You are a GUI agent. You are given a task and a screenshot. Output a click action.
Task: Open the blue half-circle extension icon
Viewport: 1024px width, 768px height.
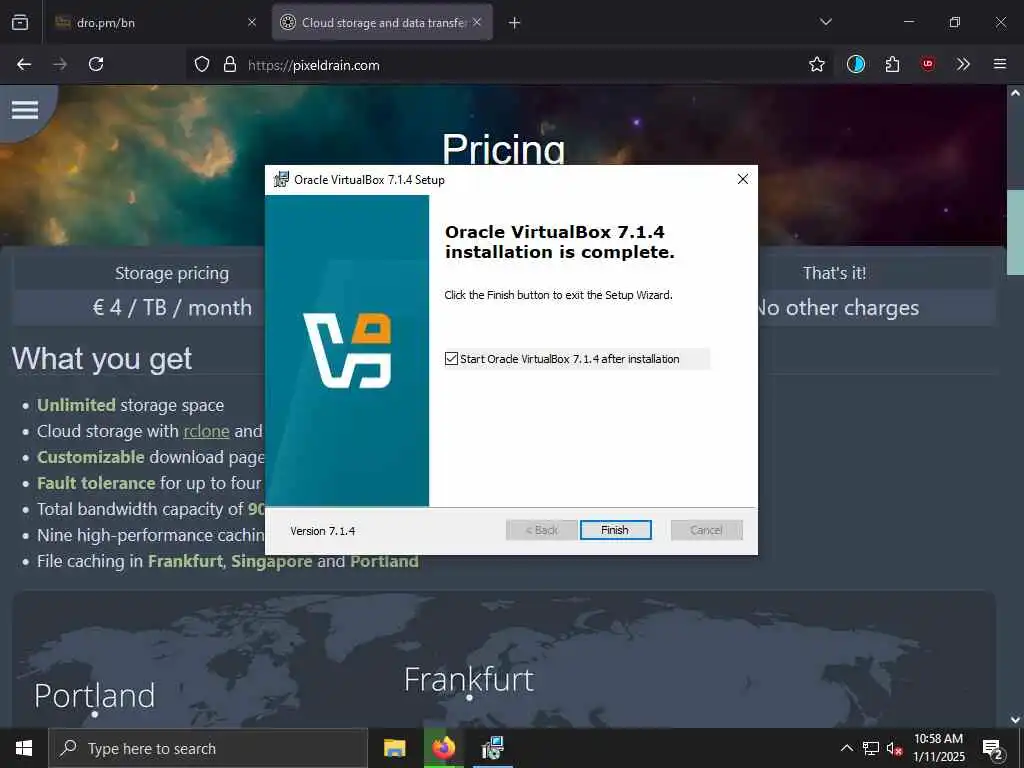pos(856,64)
